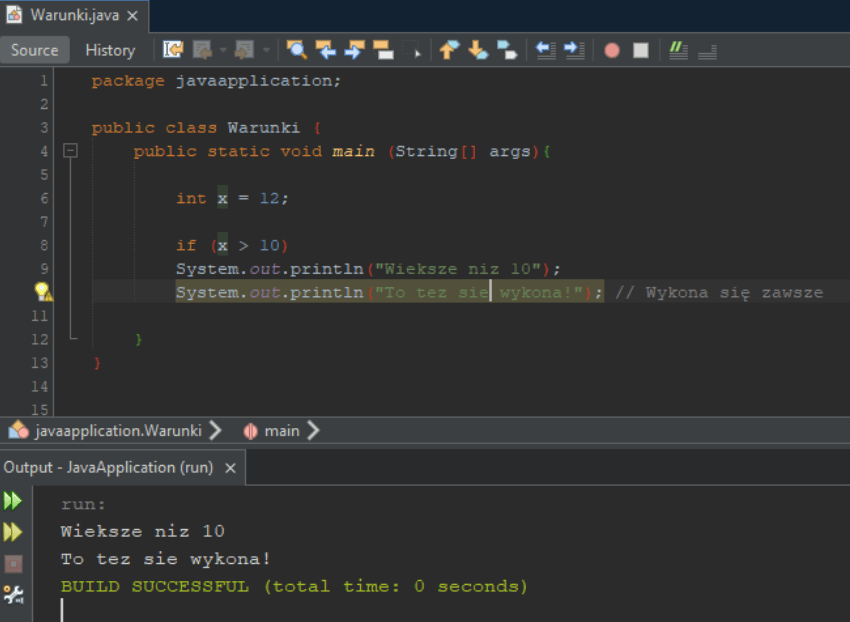Close the Output - JavaApplication (run) tab
The width and height of the screenshot is (850, 622).
click(x=230, y=468)
